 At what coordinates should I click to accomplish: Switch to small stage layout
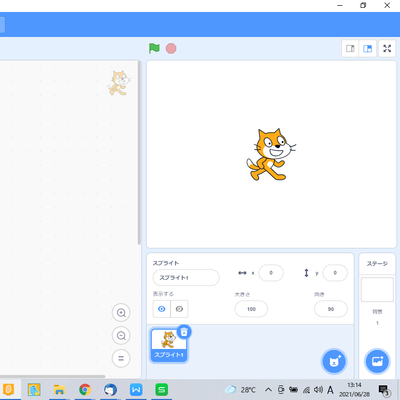coord(350,49)
